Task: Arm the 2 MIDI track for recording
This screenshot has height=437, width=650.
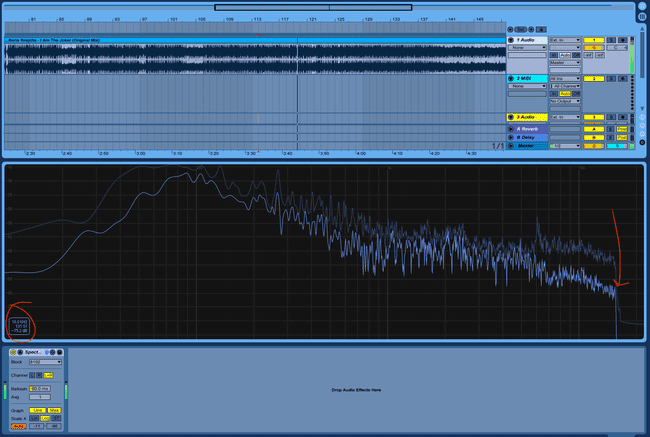Action: [x=623, y=78]
